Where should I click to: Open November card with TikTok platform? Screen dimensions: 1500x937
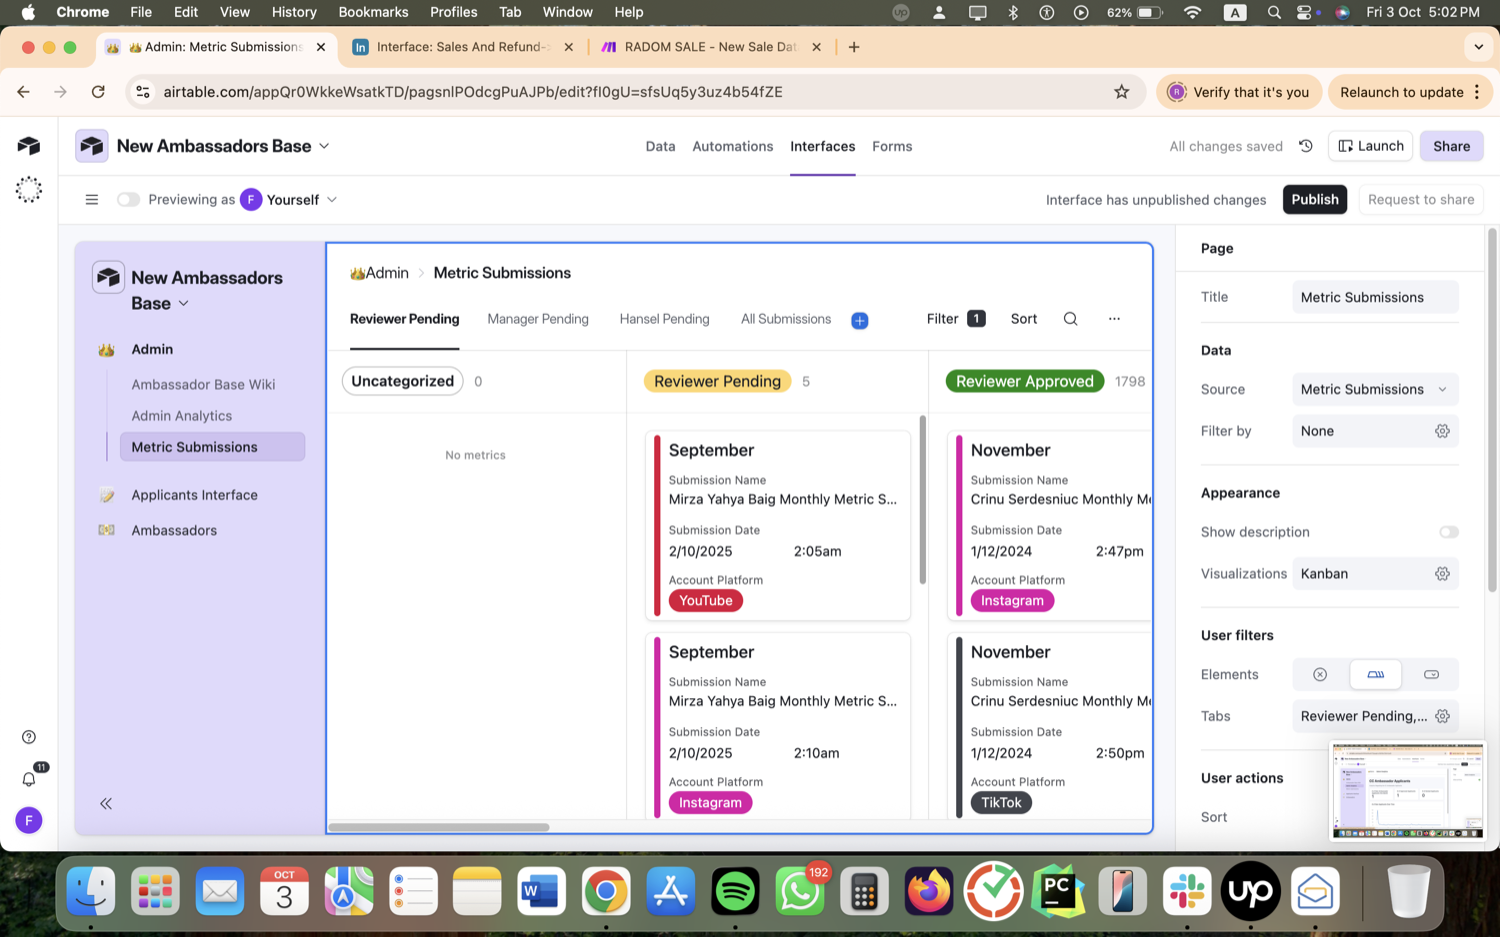(x=1050, y=727)
